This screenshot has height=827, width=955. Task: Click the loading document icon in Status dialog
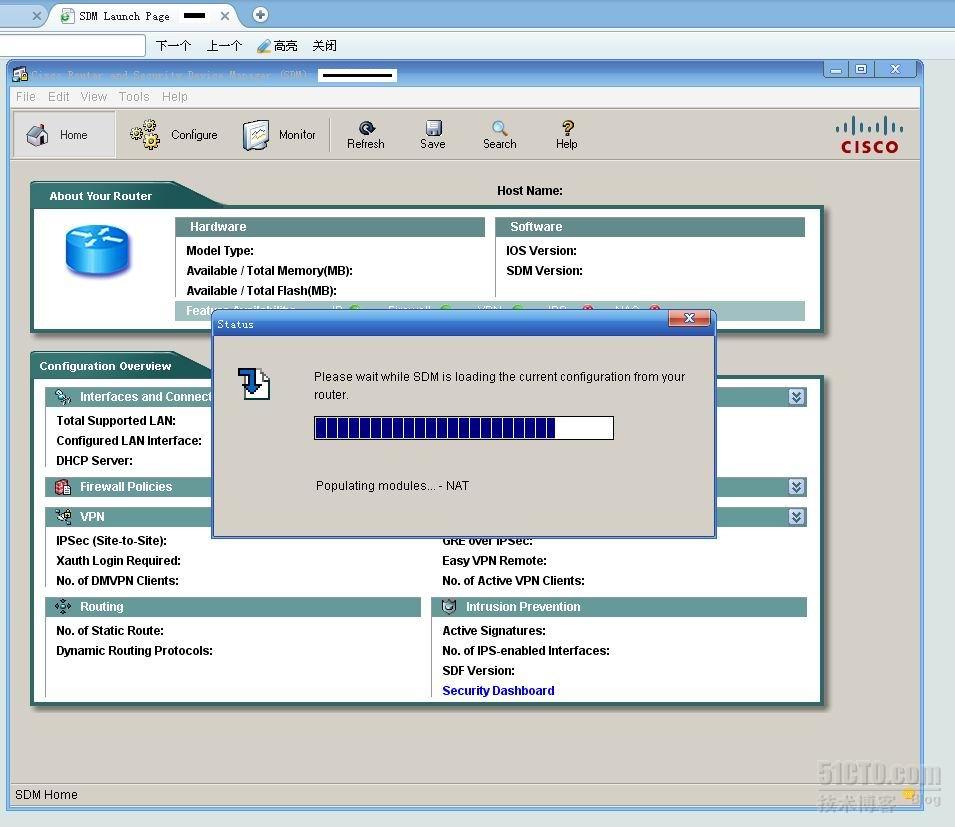(x=254, y=384)
